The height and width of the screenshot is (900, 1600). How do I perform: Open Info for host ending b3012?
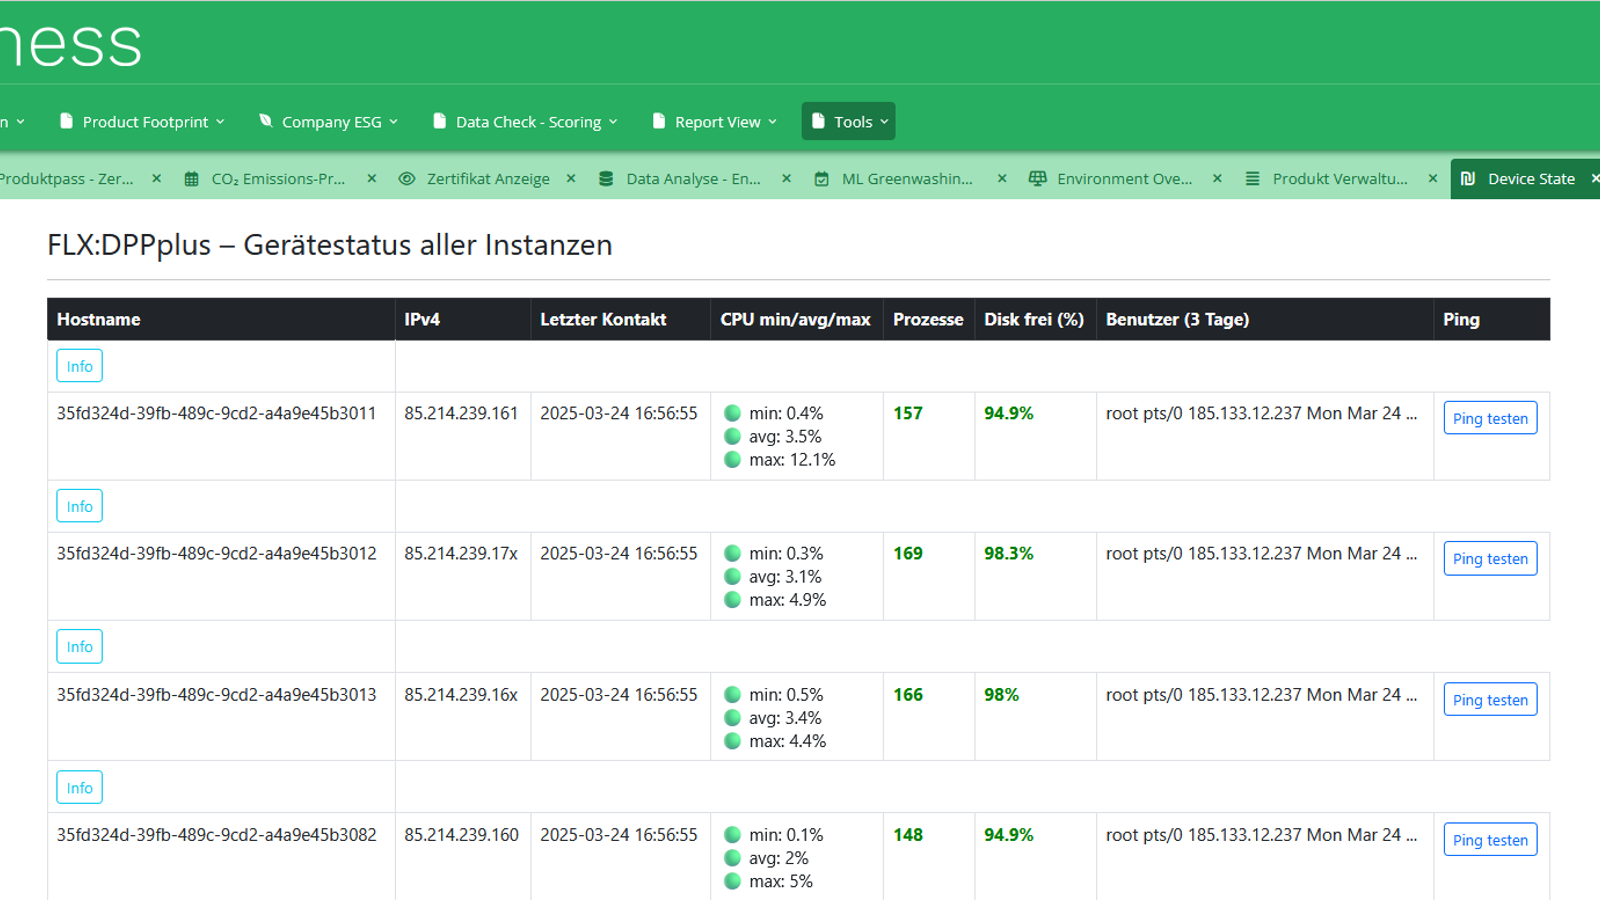tap(79, 506)
